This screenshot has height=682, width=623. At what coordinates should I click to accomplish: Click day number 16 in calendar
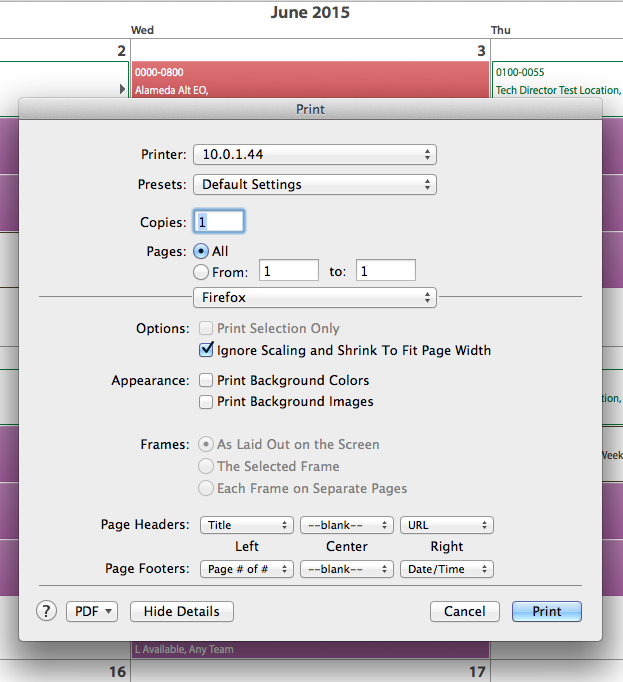pyautogui.click(x=117, y=672)
